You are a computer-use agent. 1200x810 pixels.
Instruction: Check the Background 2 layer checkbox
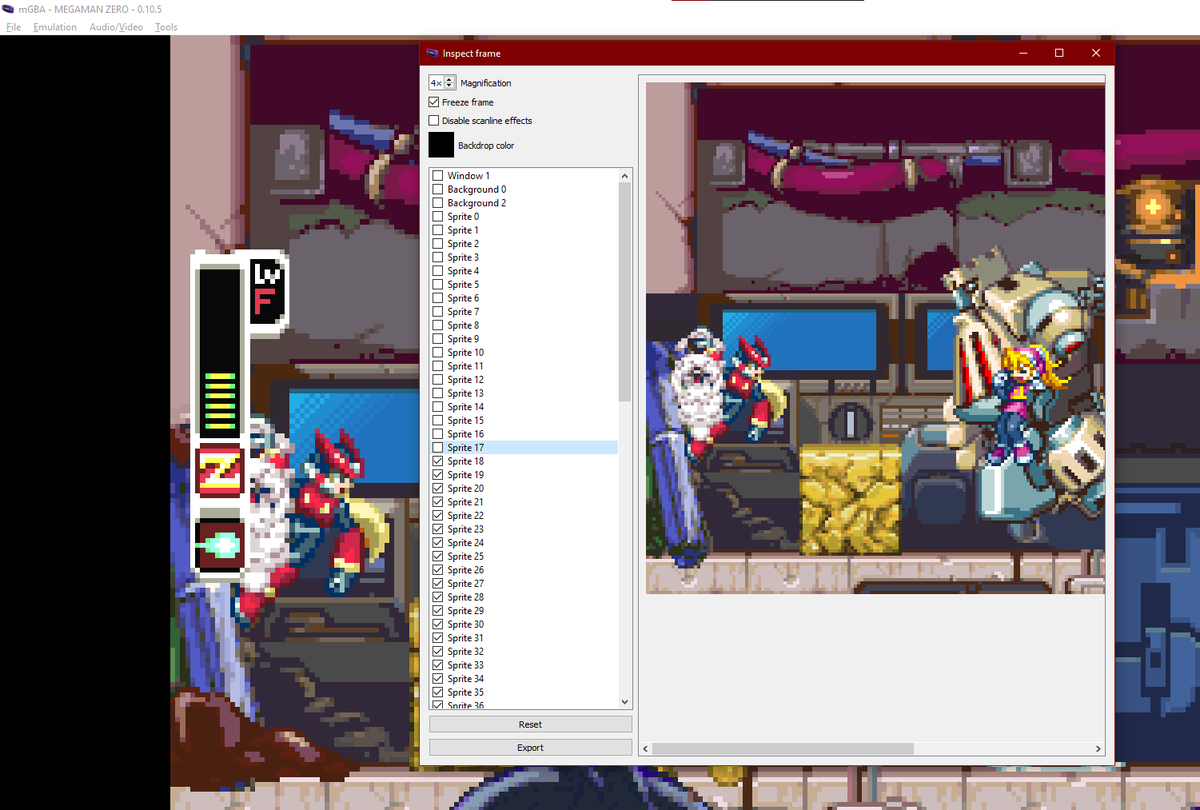click(x=438, y=203)
